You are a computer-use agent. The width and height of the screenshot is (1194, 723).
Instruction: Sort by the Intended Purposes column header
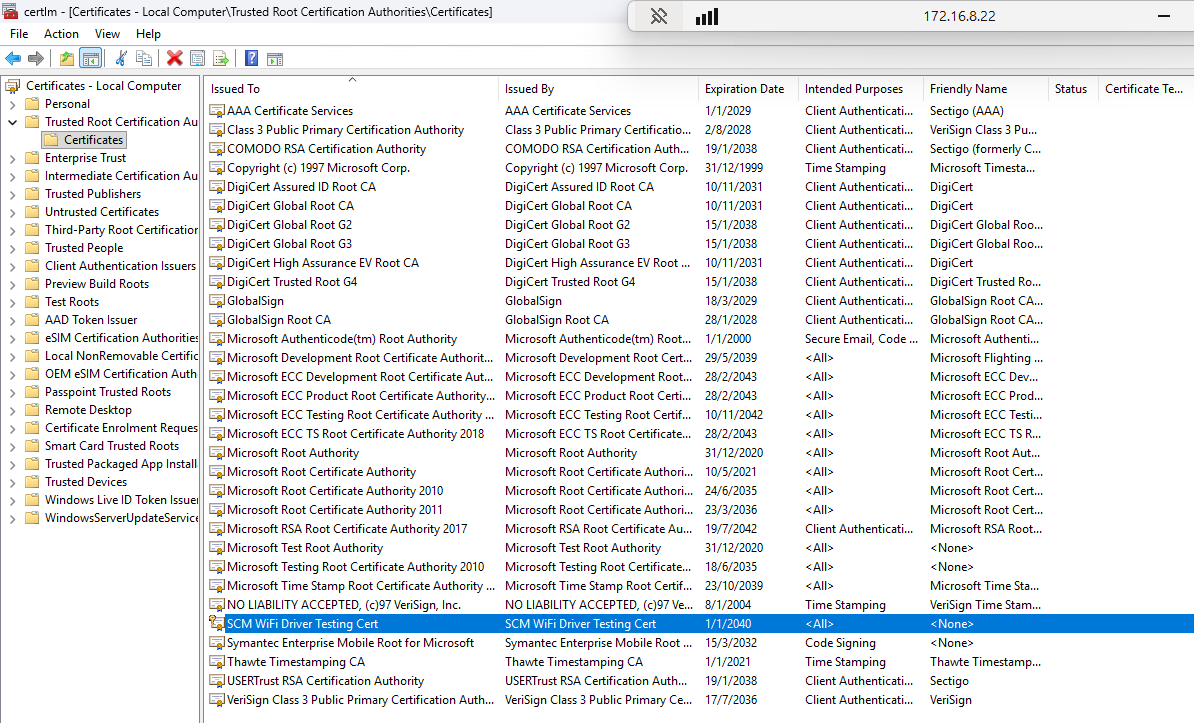coord(860,88)
